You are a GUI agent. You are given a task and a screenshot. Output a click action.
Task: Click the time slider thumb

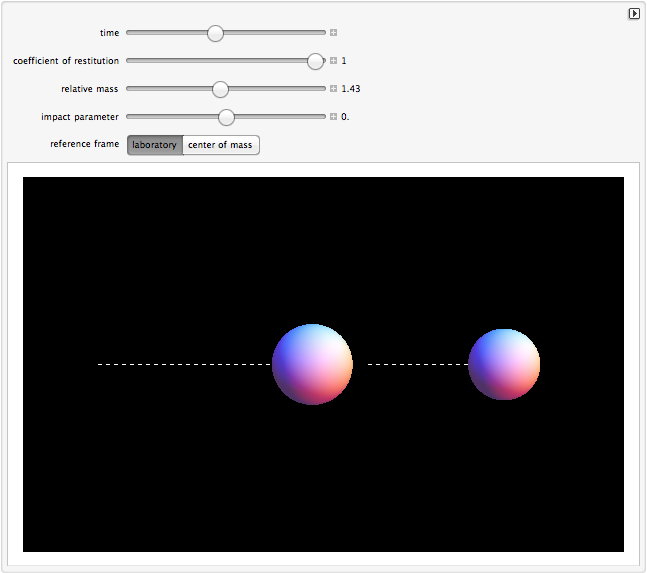[x=215, y=33]
